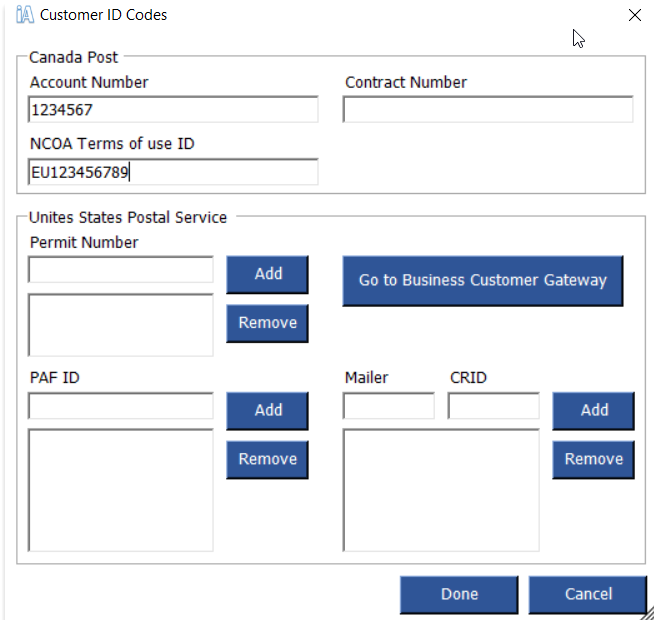Image resolution: width=654 pixels, height=620 pixels.
Task: Click the CRID input field
Action: 493,406
